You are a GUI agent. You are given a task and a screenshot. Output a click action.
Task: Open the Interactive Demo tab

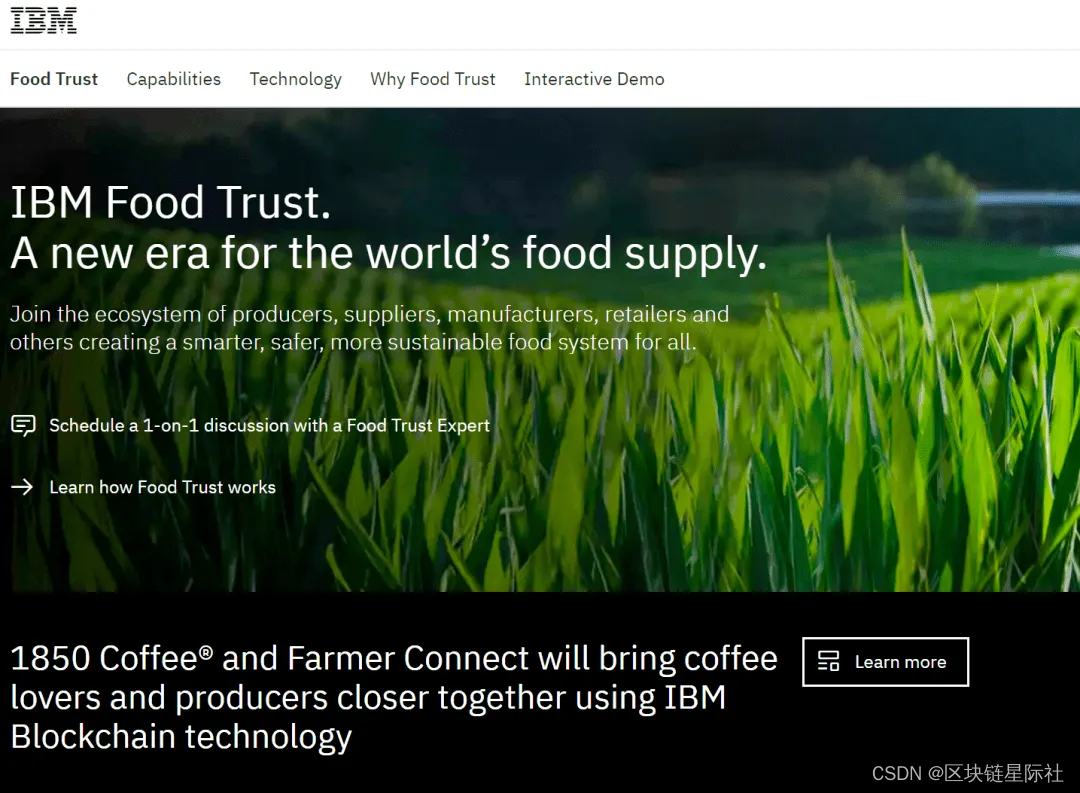click(x=594, y=79)
